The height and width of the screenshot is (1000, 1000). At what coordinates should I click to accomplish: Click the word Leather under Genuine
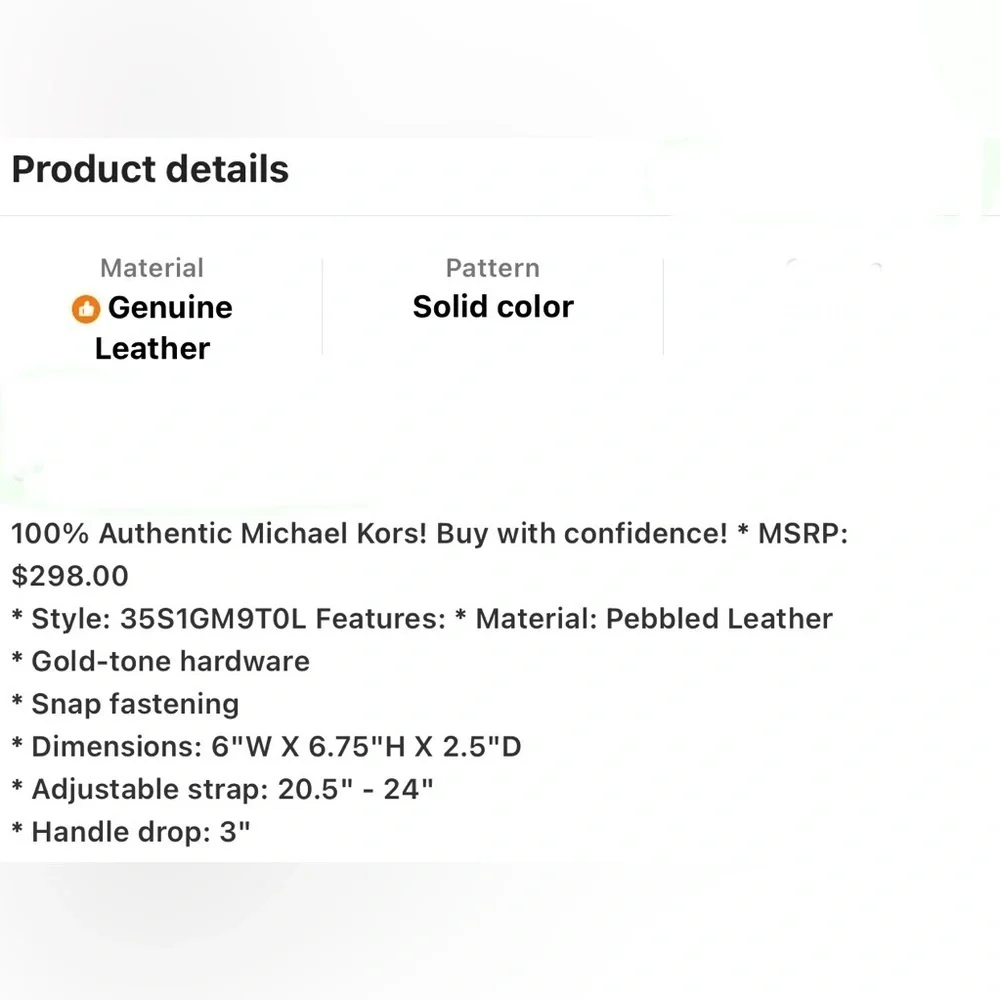coord(152,349)
